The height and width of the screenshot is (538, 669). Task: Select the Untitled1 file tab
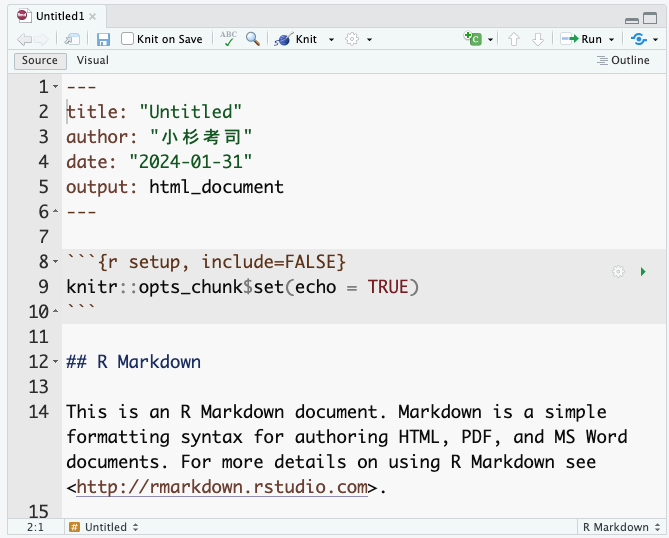(x=60, y=16)
